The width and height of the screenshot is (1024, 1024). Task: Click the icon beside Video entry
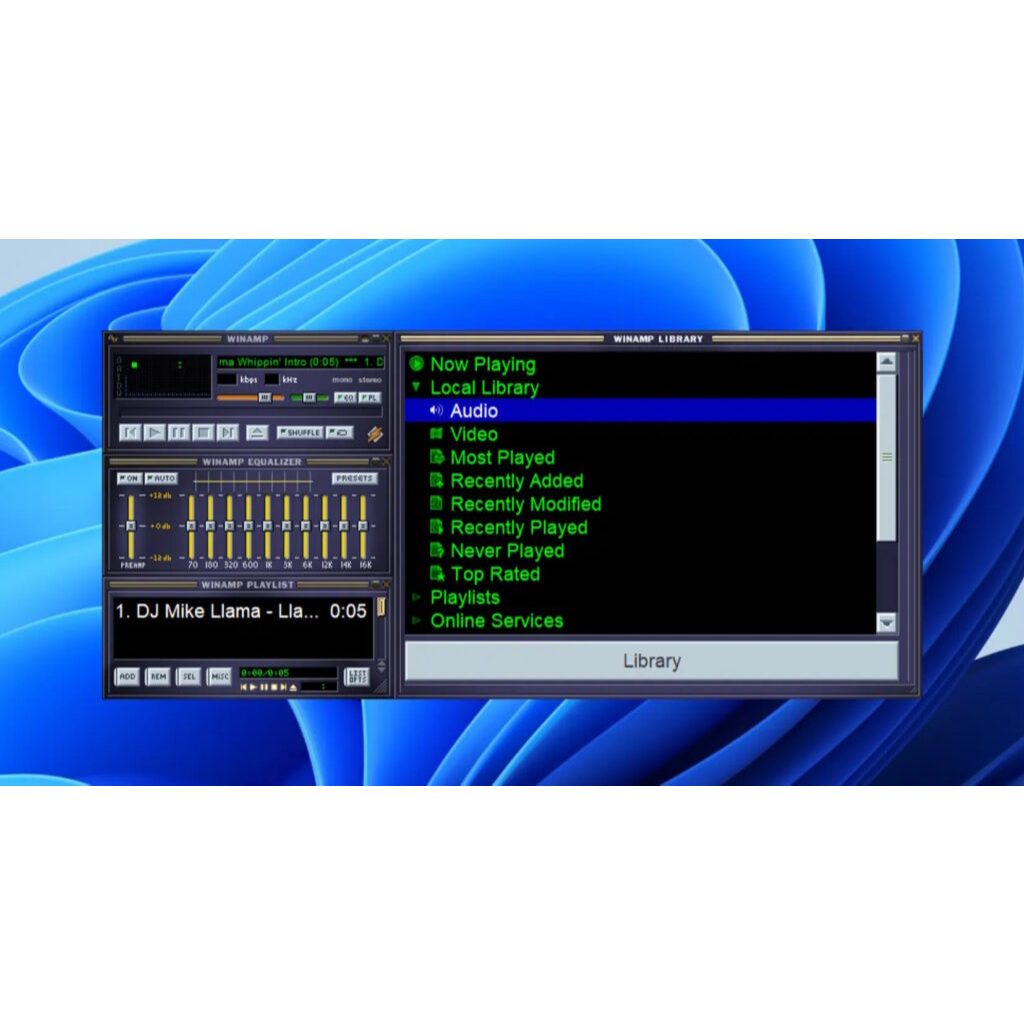(436, 434)
